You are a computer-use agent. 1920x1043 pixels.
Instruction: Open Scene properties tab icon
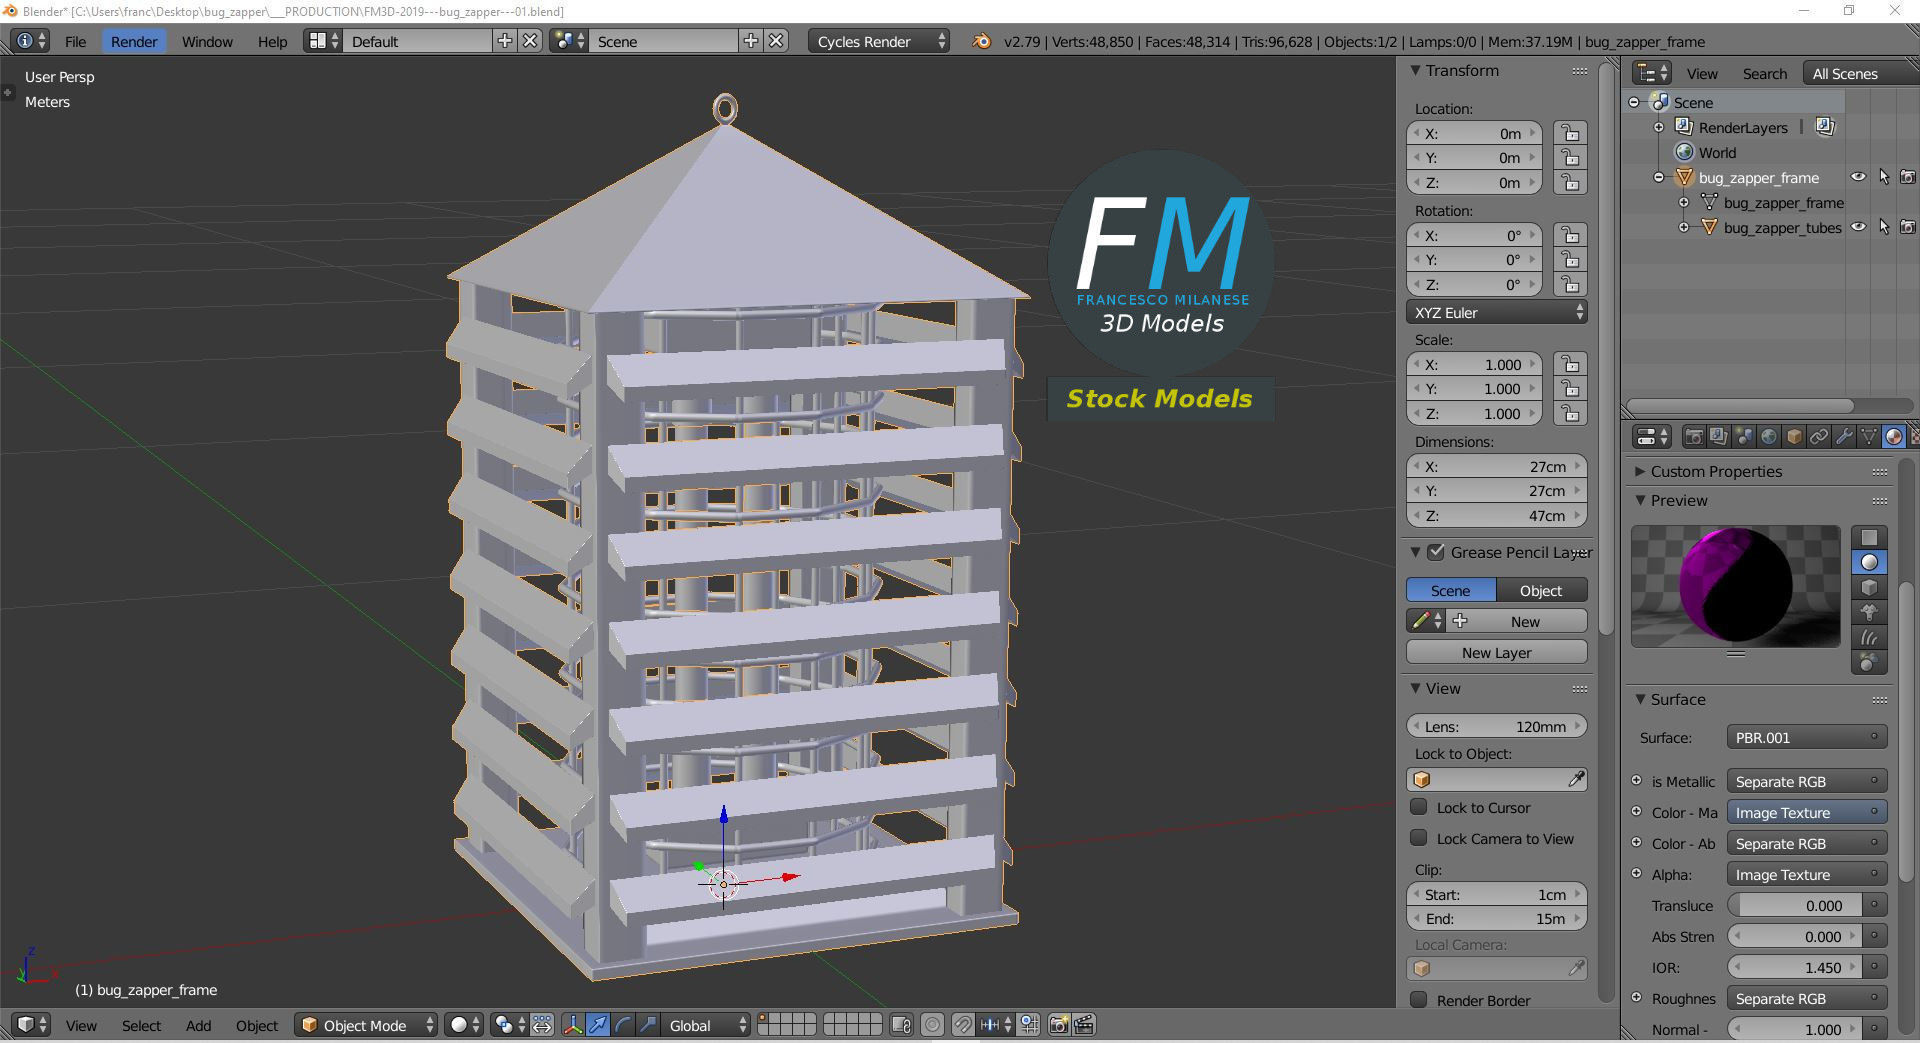pos(1744,437)
